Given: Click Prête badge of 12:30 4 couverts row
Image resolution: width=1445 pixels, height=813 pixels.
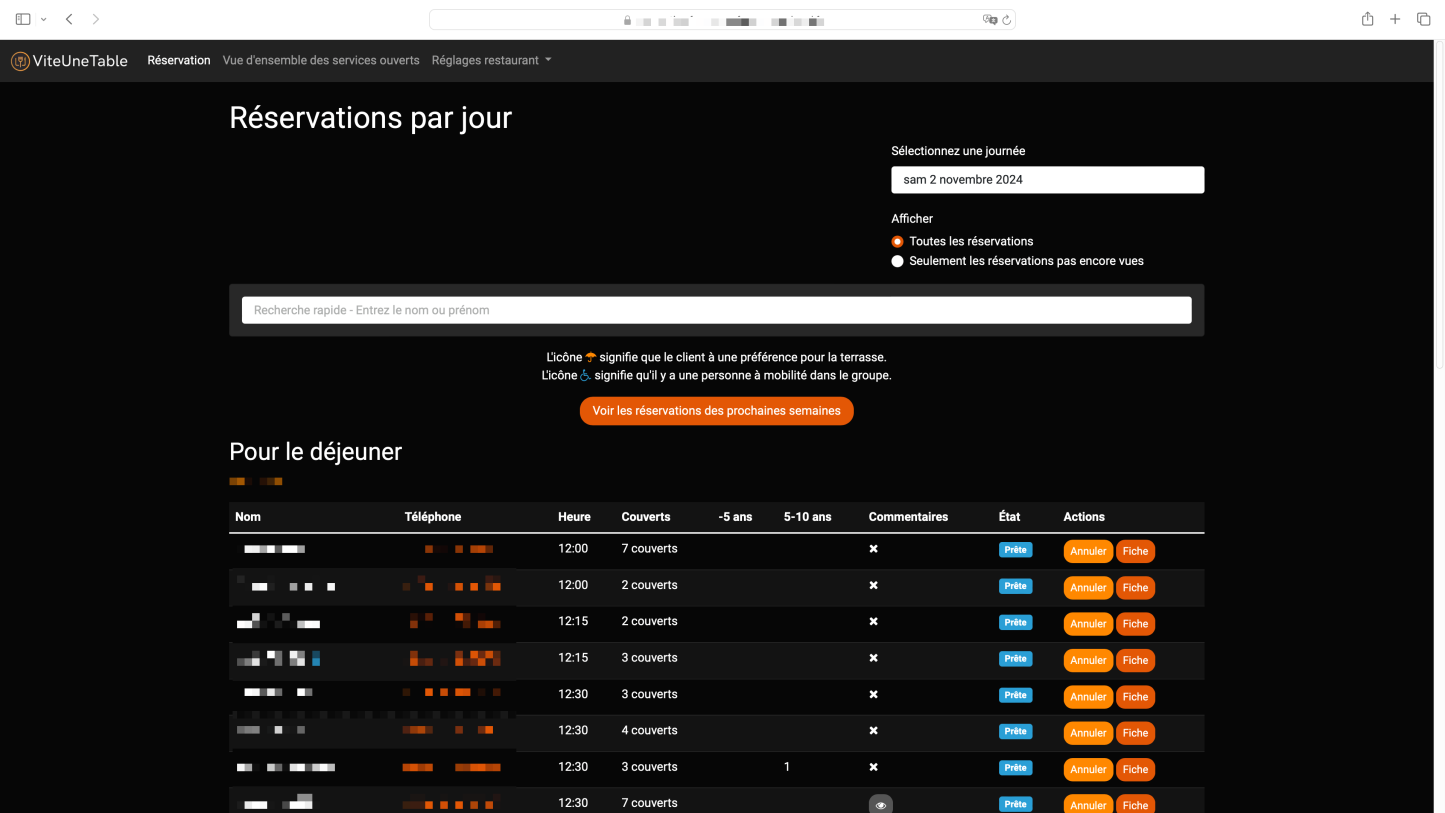Looking at the screenshot, I should (x=1015, y=731).
